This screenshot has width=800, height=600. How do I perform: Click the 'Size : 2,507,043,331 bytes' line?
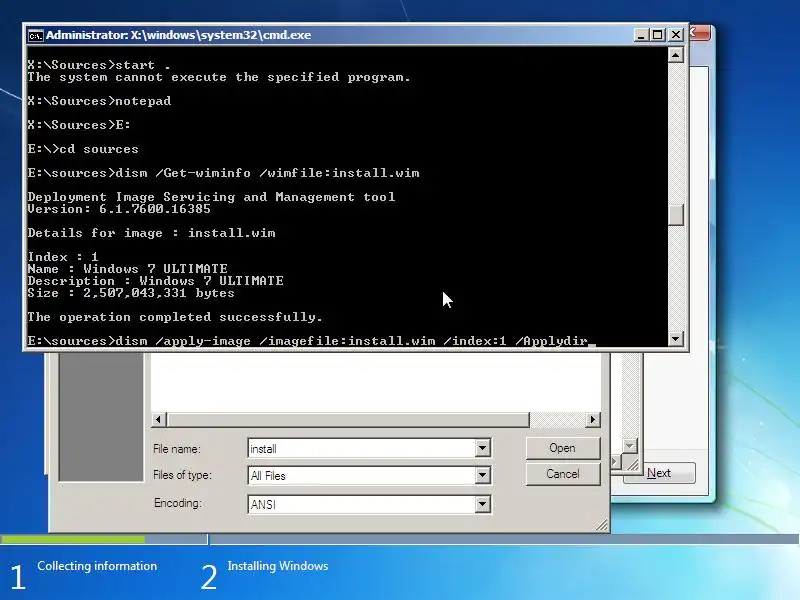tap(131, 293)
